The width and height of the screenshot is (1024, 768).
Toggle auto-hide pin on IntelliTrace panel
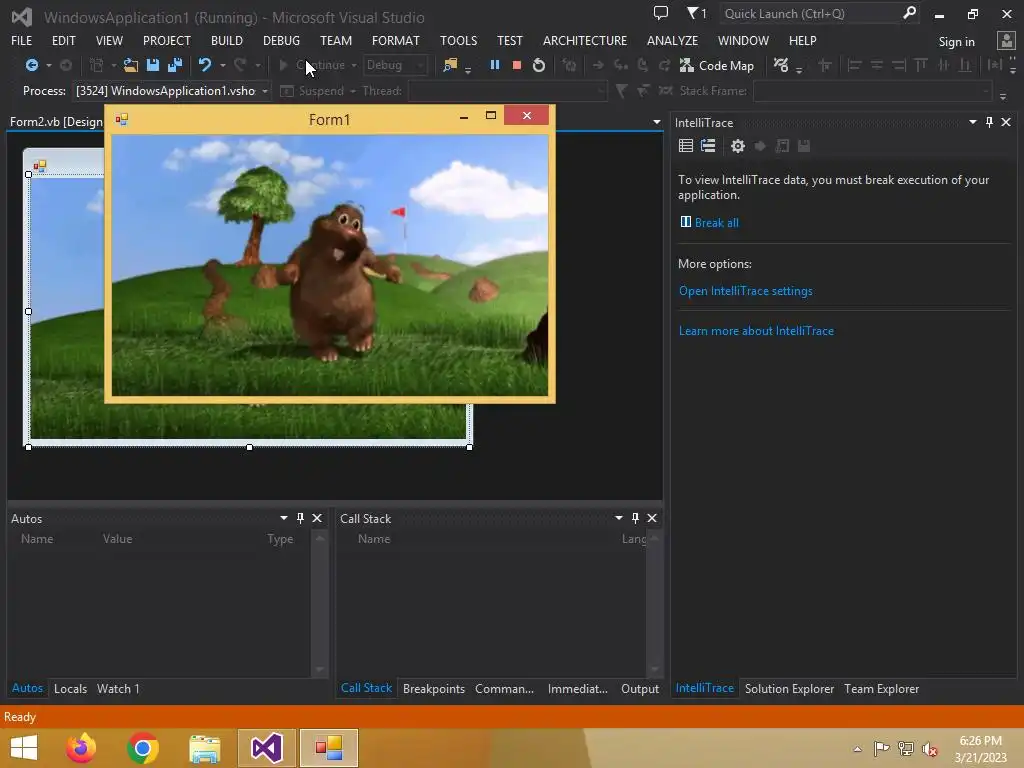tap(989, 122)
